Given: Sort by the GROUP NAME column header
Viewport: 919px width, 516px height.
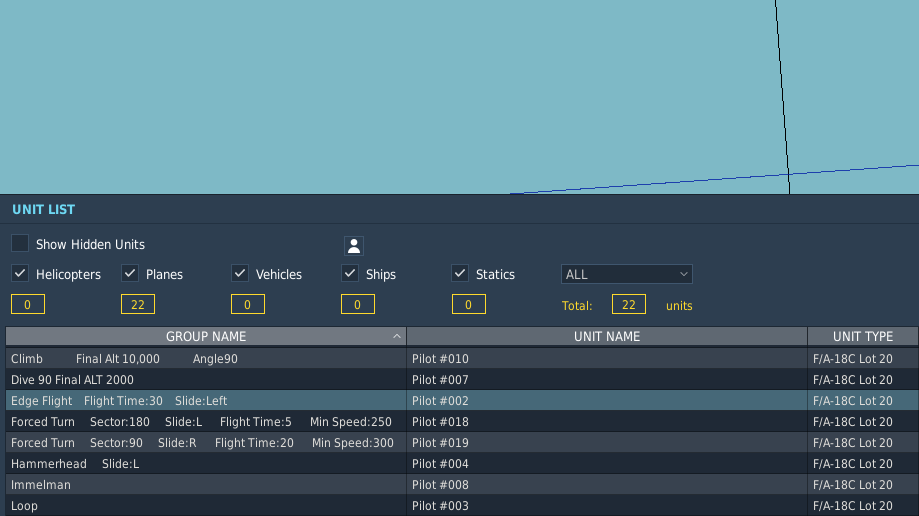Looking at the screenshot, I should [x=205, y=337].
